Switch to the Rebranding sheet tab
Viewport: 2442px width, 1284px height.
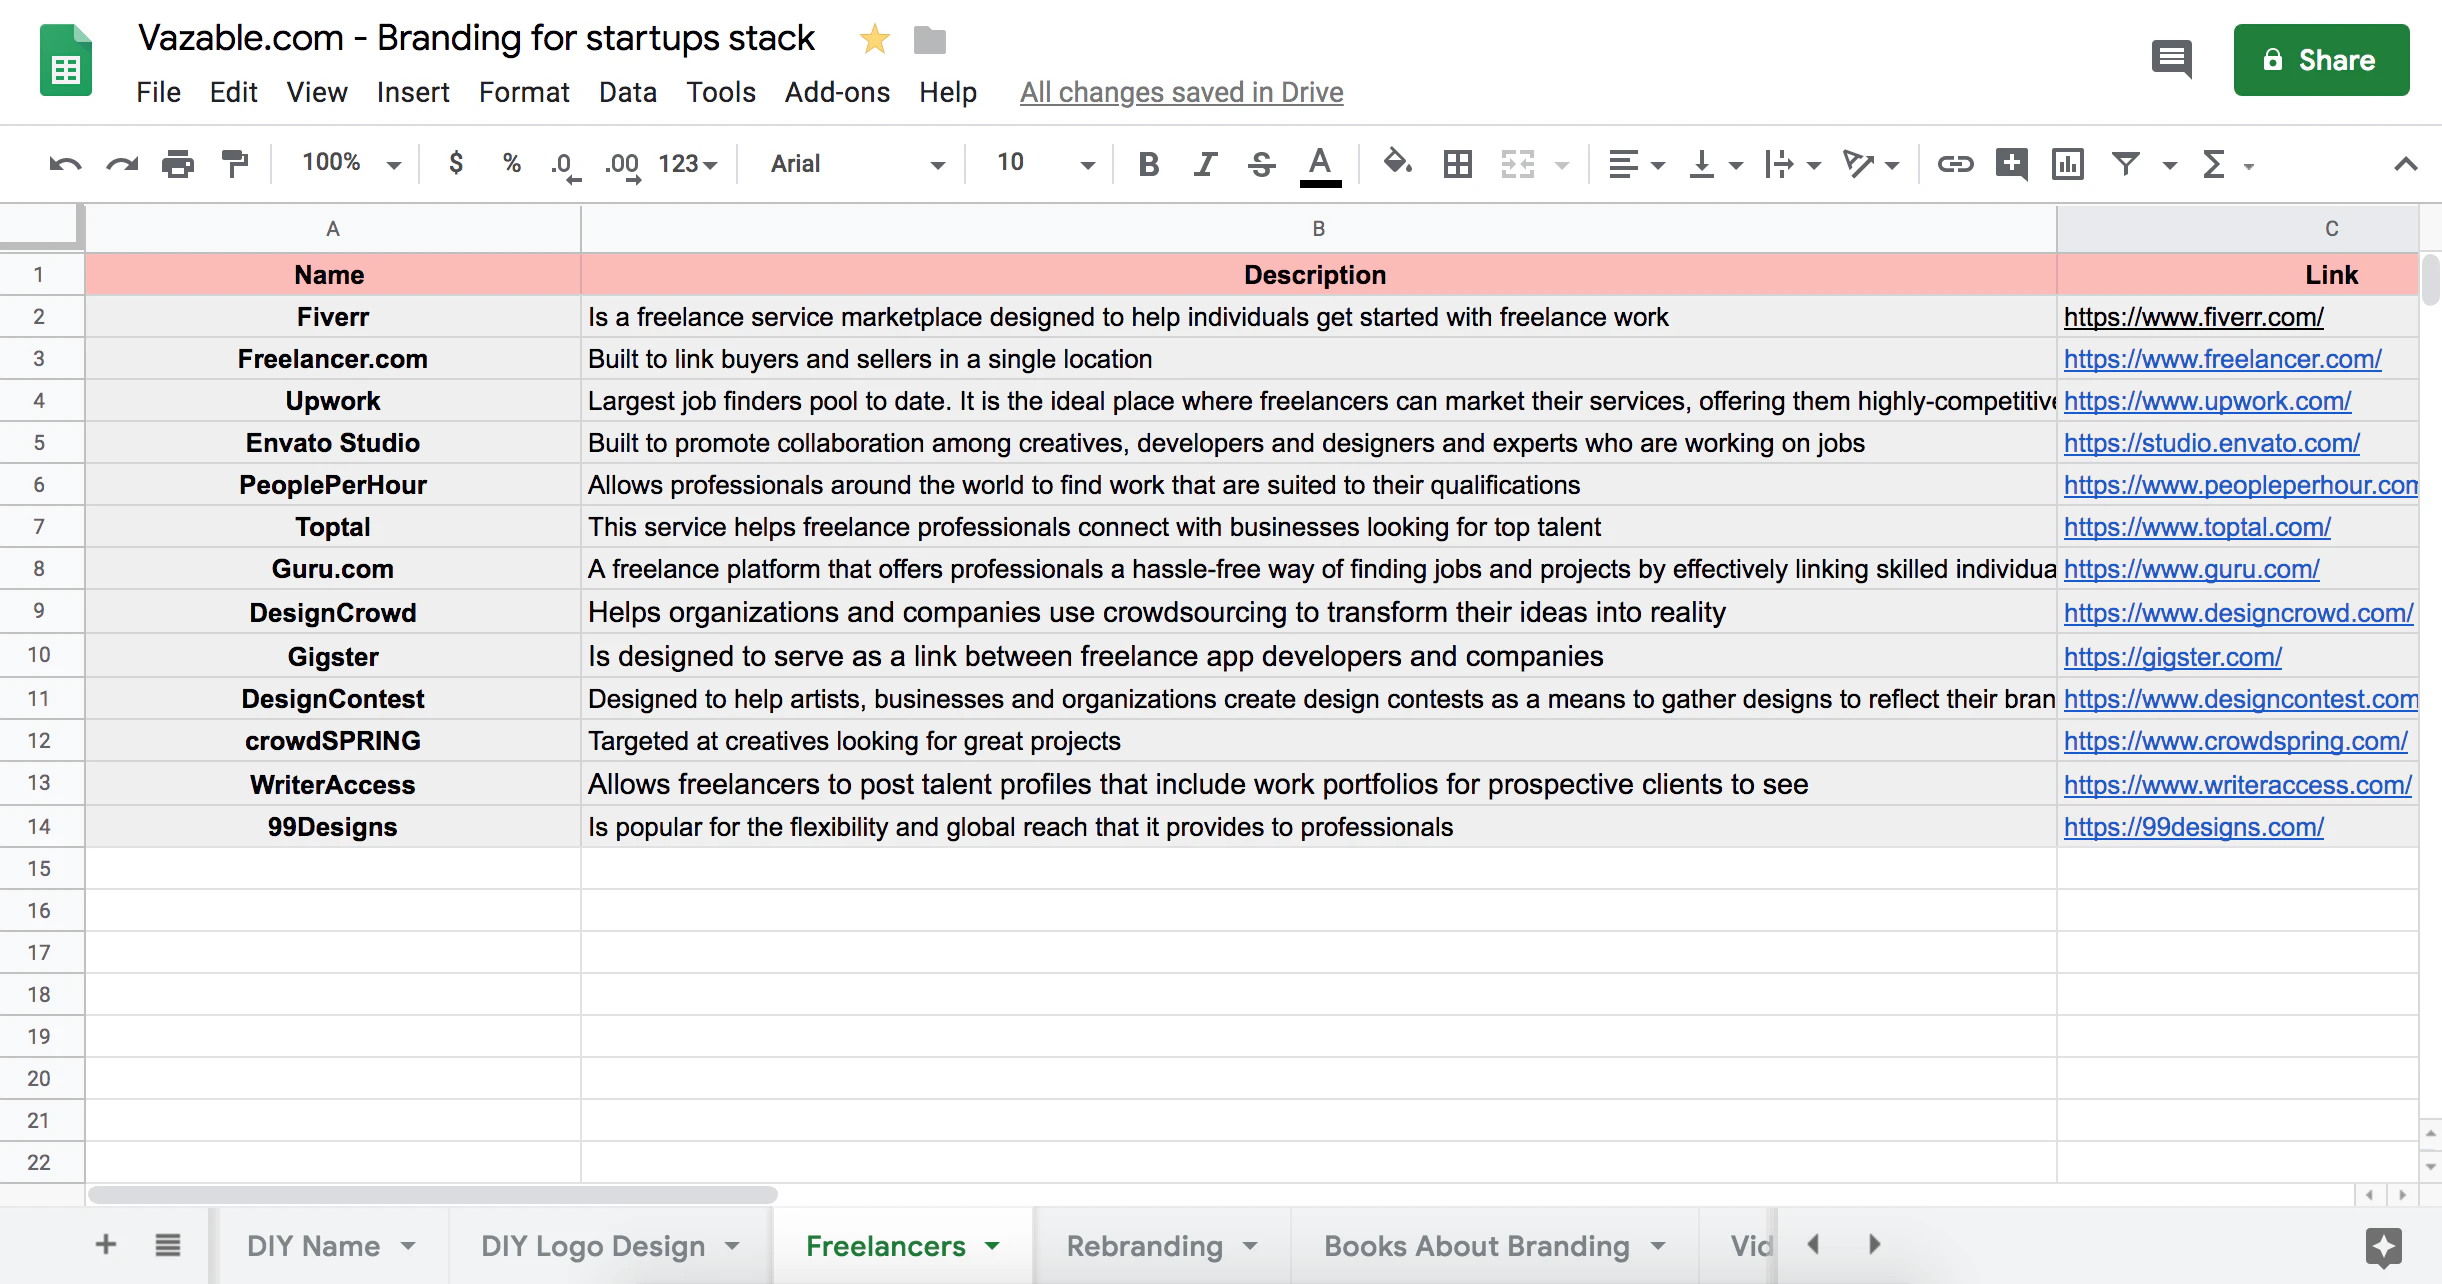tap(1143, 1245)
